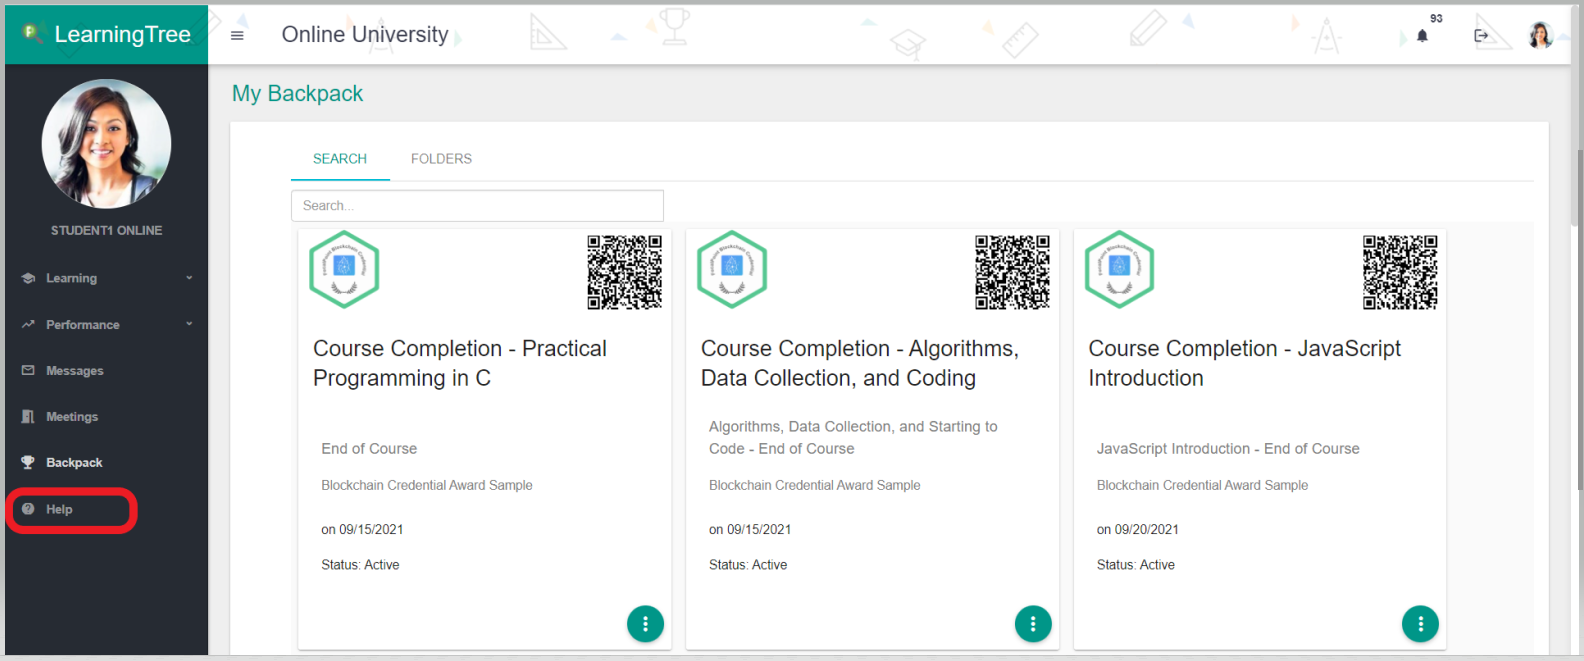1584x661 pixels.
Task: Go to Meetings in the sidebar
Action: click(72, 417)
